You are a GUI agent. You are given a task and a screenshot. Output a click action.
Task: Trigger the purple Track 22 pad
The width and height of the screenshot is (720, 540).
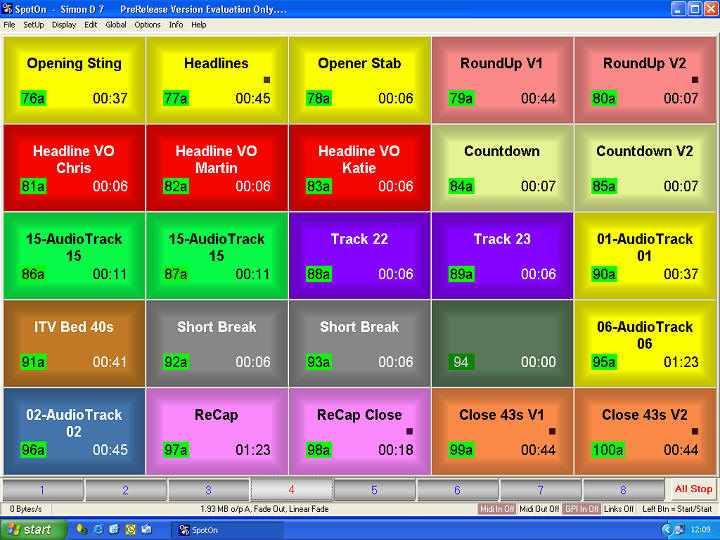(360, 255)
